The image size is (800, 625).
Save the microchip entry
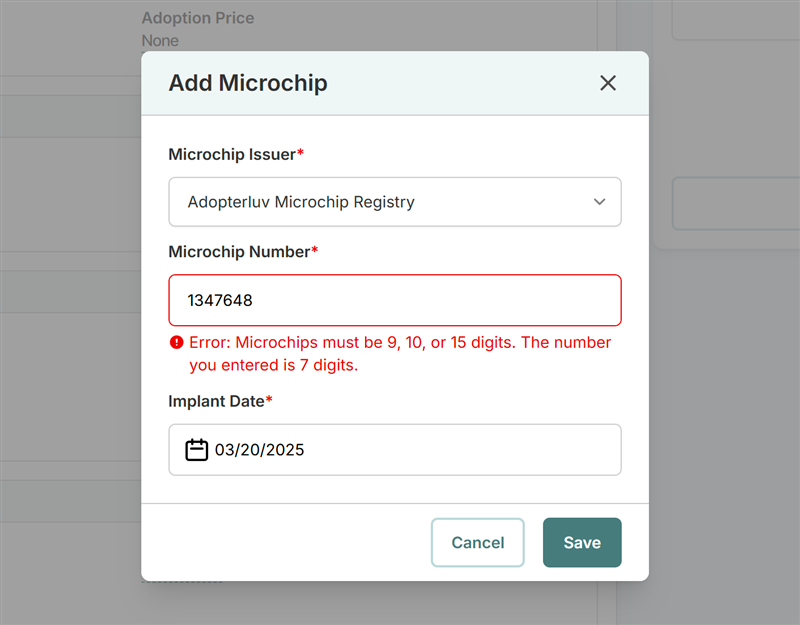pos(582,542)
